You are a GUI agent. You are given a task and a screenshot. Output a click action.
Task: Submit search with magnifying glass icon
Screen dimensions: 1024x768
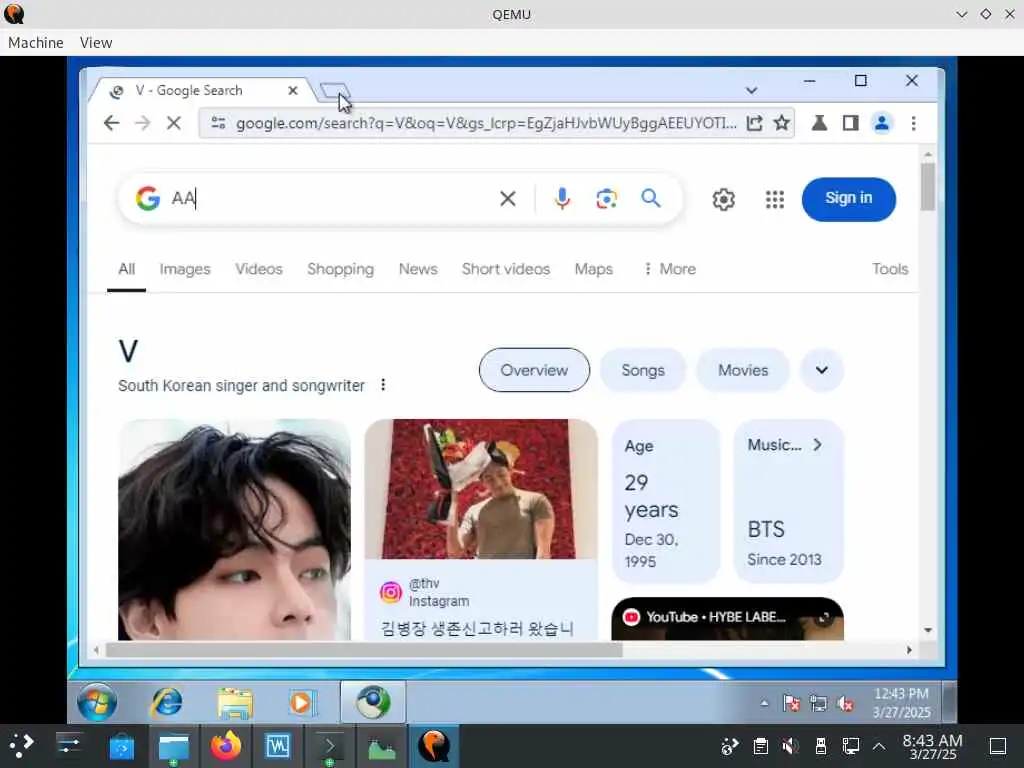coord(650,198)
